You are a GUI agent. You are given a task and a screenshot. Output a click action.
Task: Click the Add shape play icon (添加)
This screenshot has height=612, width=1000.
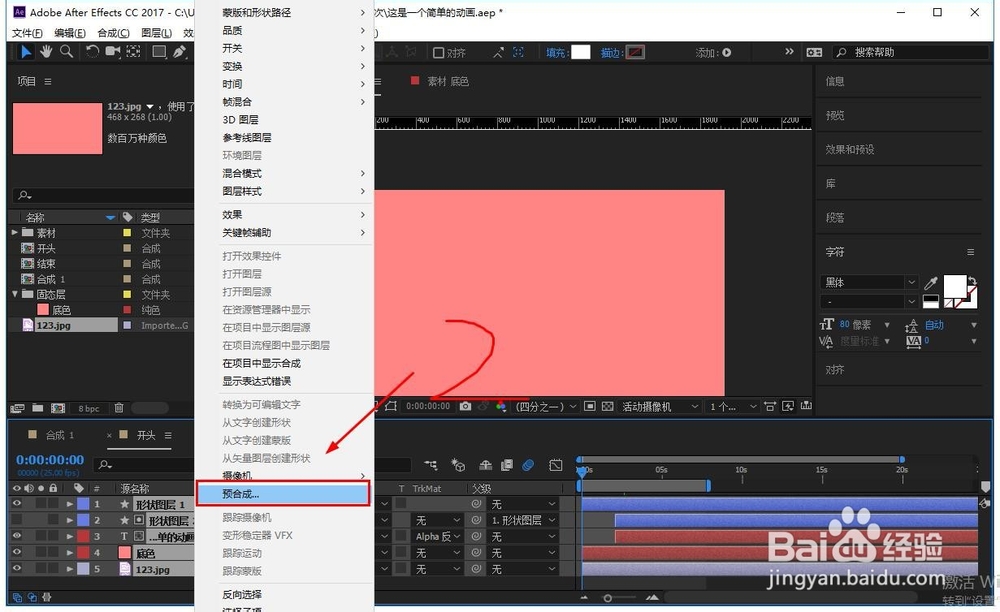[726, 53]
